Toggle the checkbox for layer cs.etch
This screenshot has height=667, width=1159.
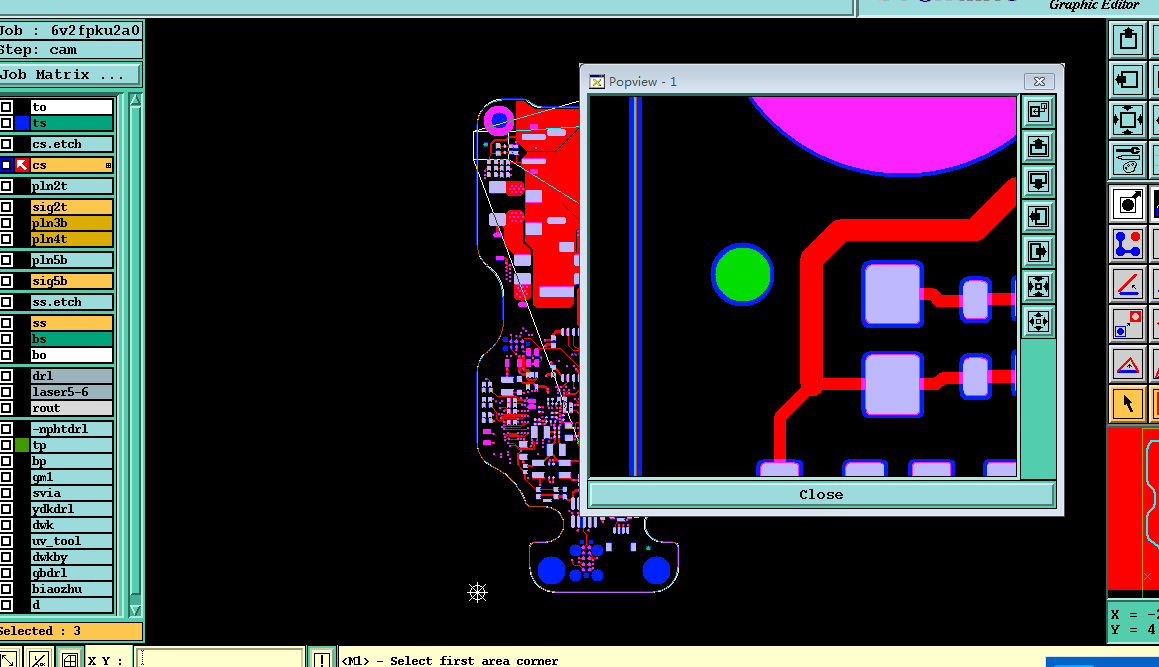click(x=7, y=144)
